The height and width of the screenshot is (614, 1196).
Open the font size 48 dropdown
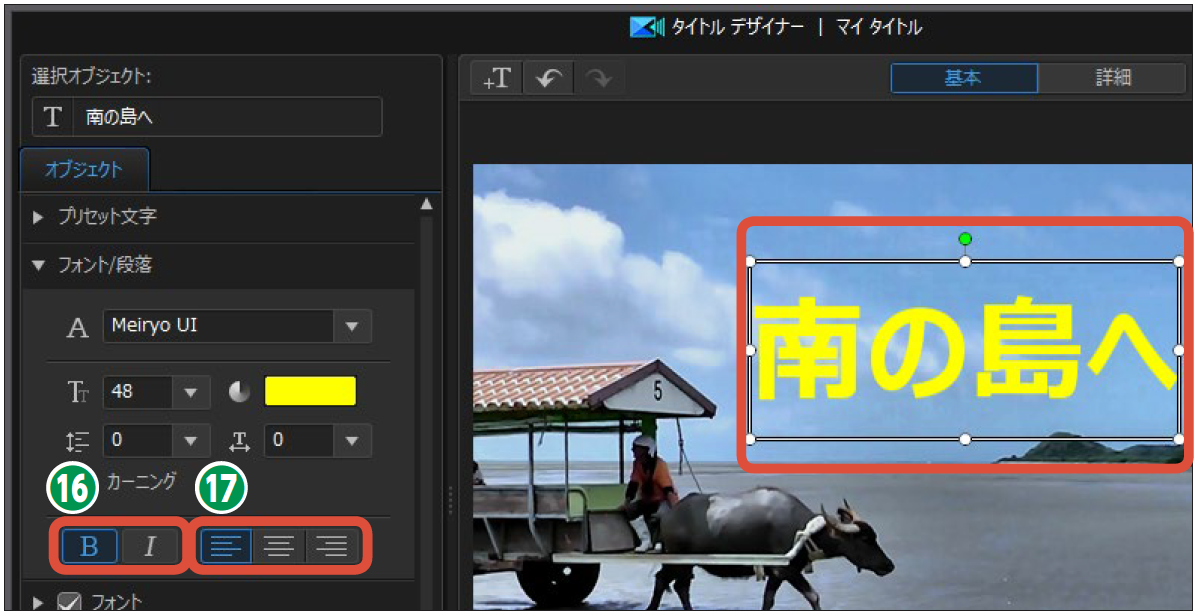click(x=190, y=392)
